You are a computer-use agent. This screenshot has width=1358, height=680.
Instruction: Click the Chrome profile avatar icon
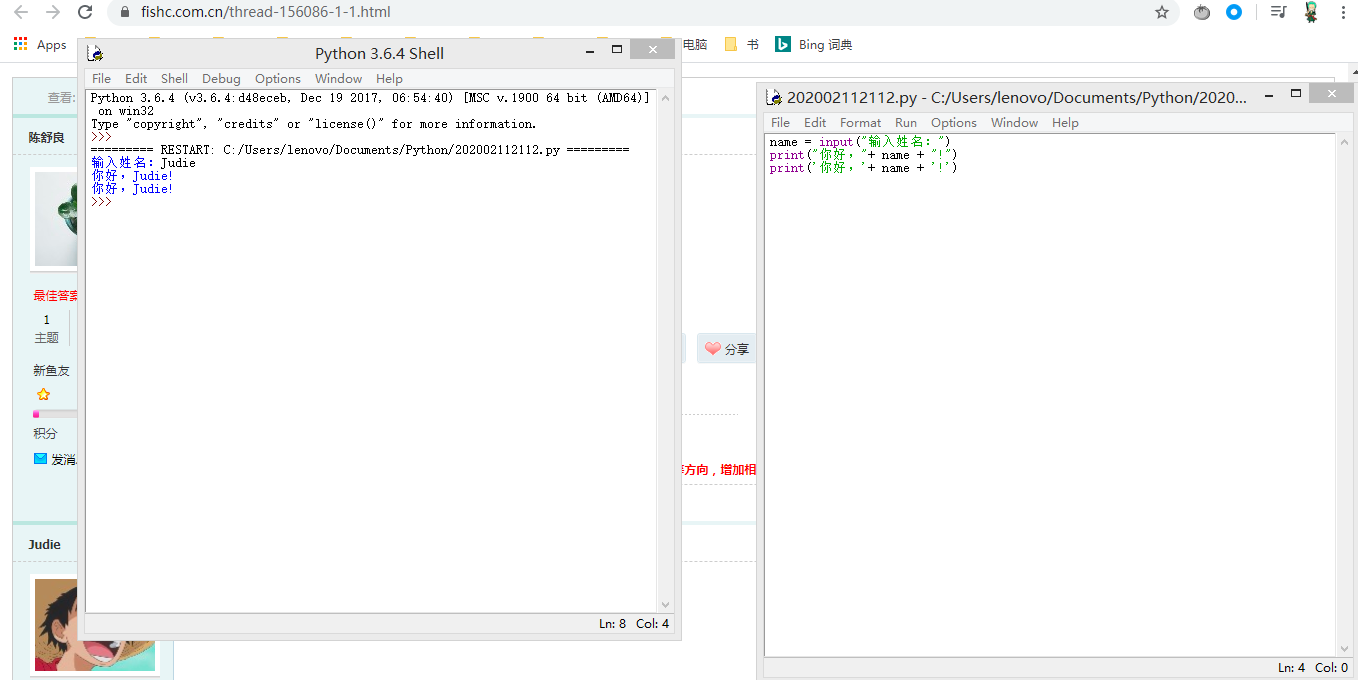(x=1311, y=13)
